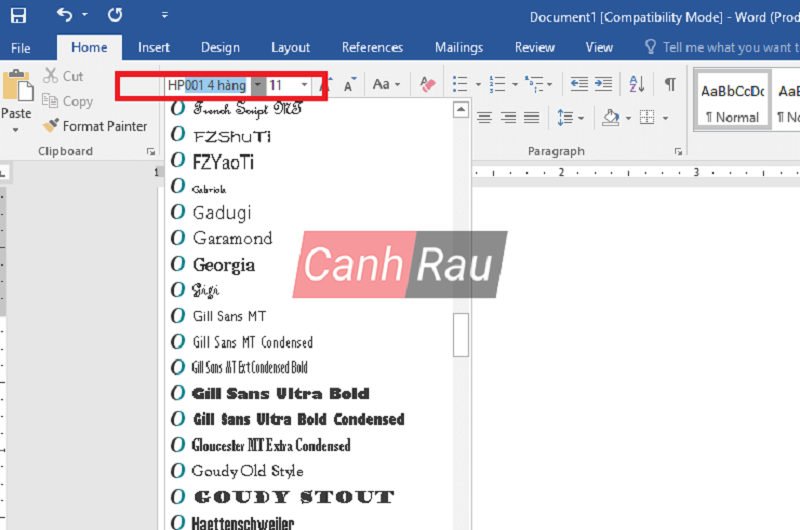The image size is (800, 530).
Task: Click the Save icon in quick access toolbar
Action: (18, 15)
